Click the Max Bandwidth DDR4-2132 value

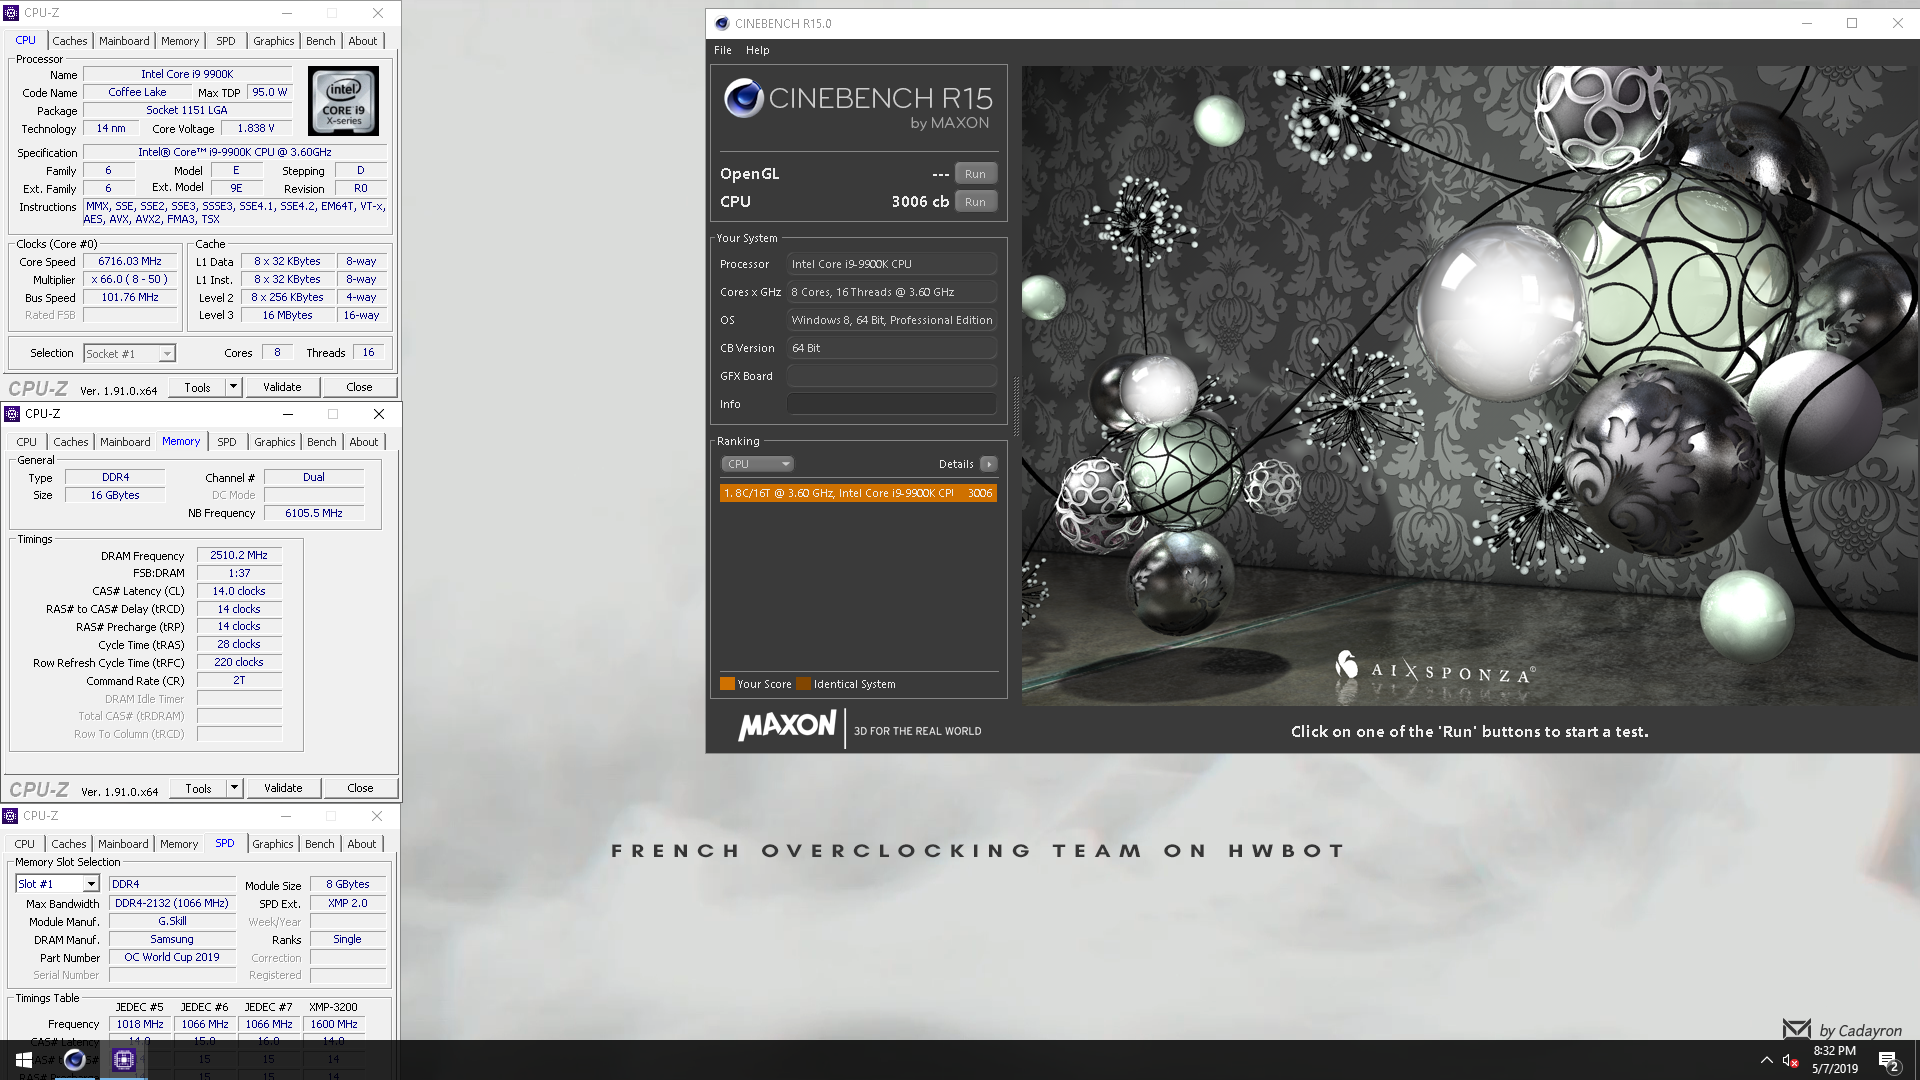(172, 904)
